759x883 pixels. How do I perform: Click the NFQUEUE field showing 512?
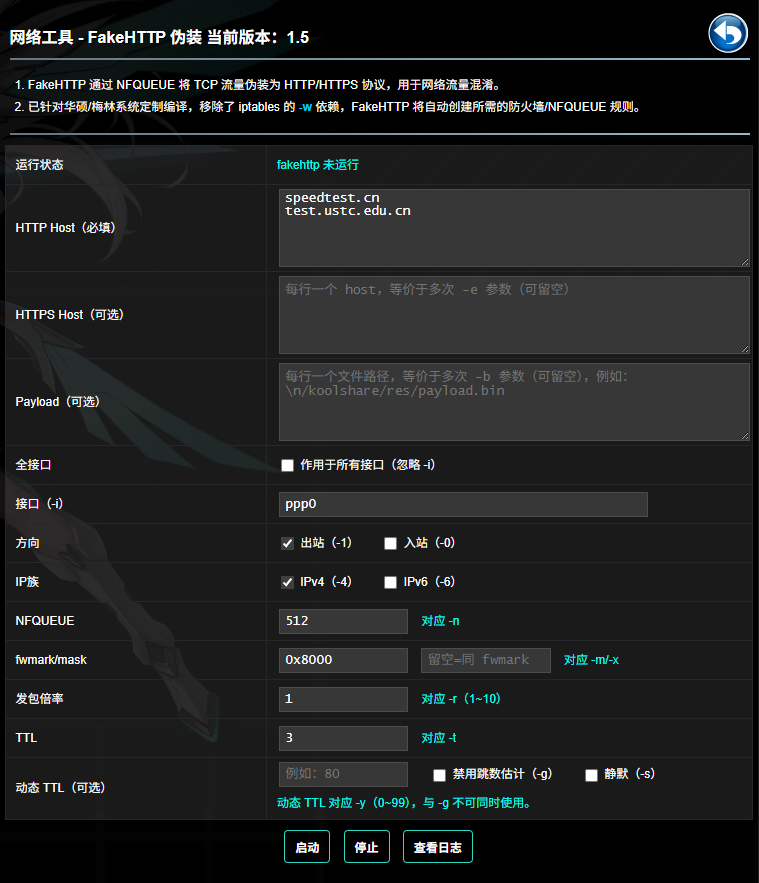[x=343, y=621]
